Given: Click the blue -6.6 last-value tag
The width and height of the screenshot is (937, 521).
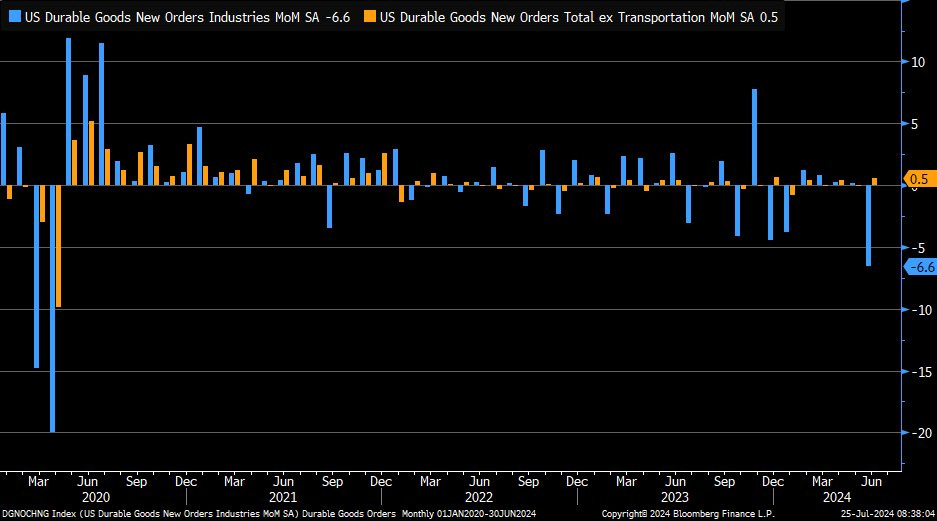Looking at the screenshot, I should pyautogui.click(x=919, y=267).
